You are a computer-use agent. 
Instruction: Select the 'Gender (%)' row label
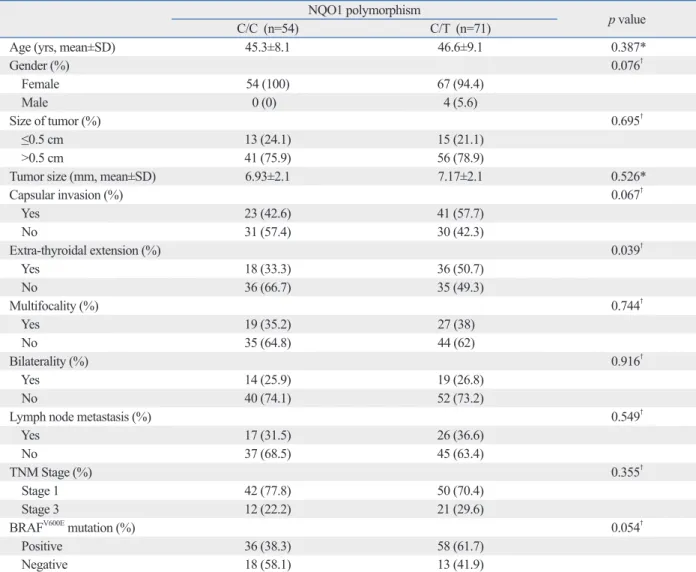coord(39,66)
